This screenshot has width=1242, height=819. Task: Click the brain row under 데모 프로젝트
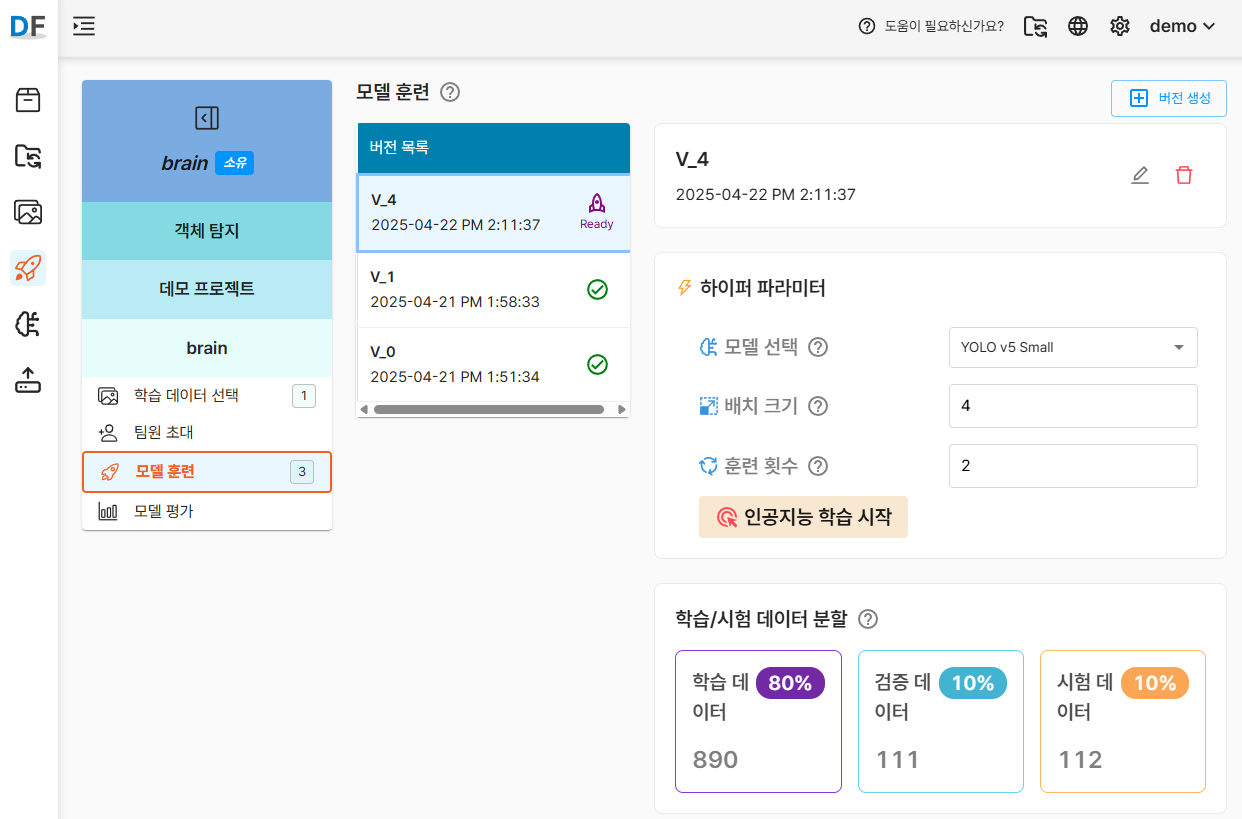[207, 348]
